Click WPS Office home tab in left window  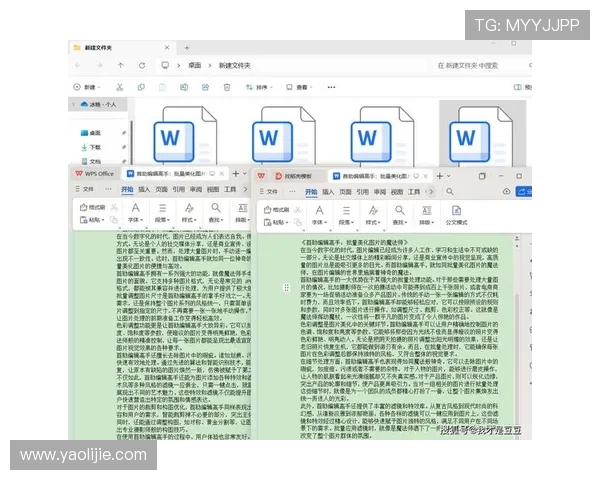[95, 173]
